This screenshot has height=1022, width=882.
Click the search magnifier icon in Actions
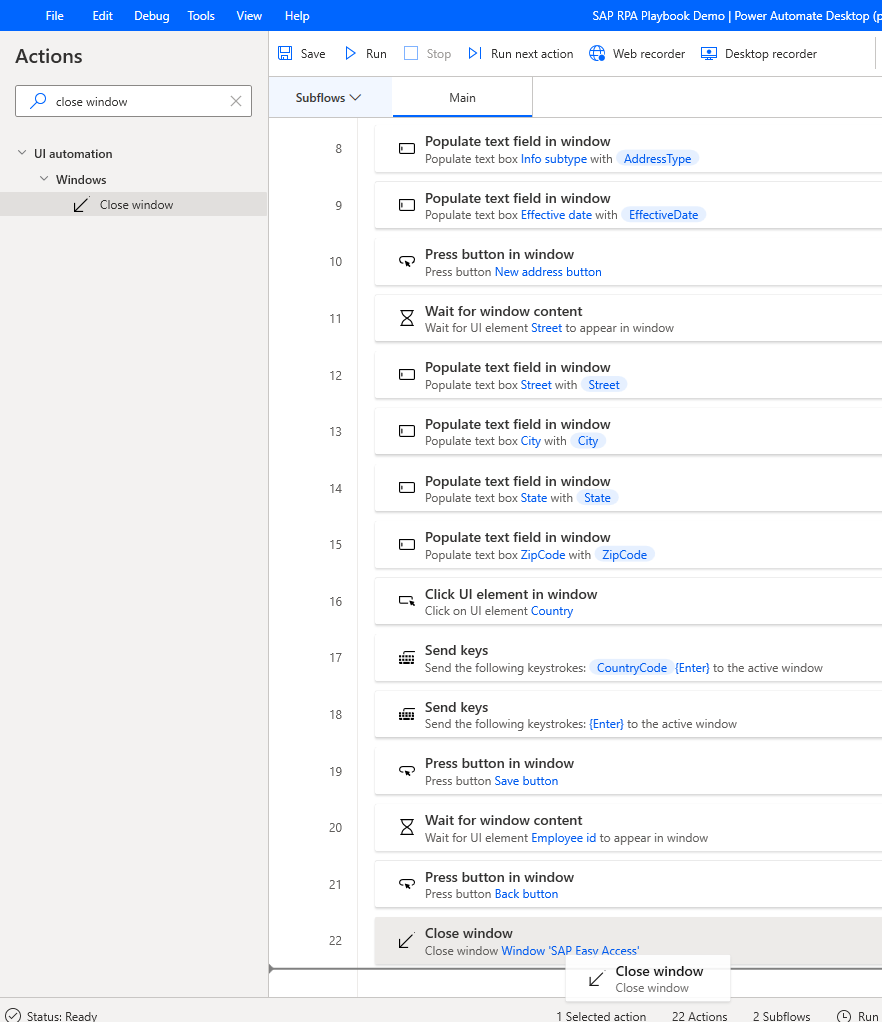point(38,101)
